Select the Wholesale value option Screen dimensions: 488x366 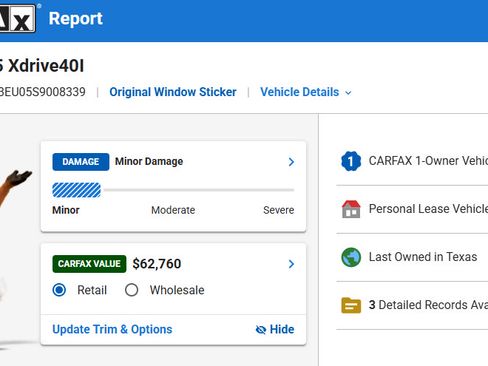coord(131,290)
